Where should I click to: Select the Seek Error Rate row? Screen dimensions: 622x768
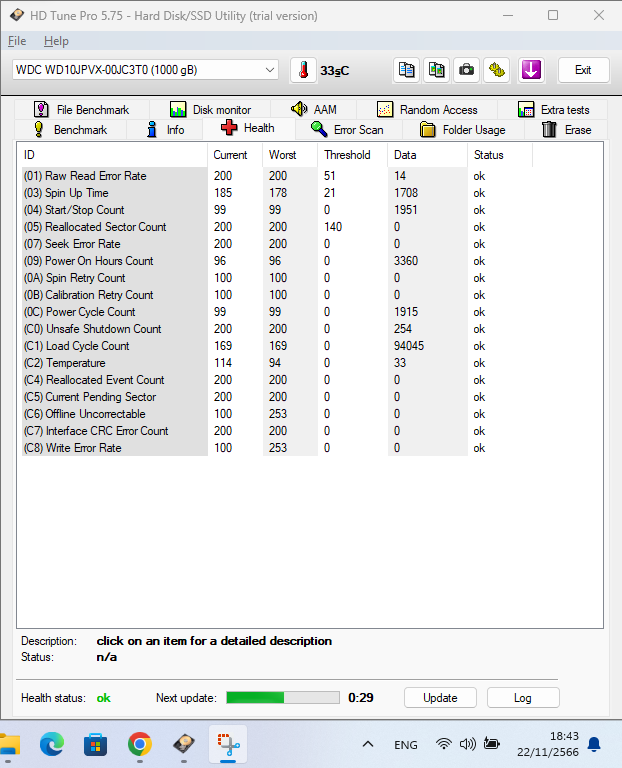(277, 244)
